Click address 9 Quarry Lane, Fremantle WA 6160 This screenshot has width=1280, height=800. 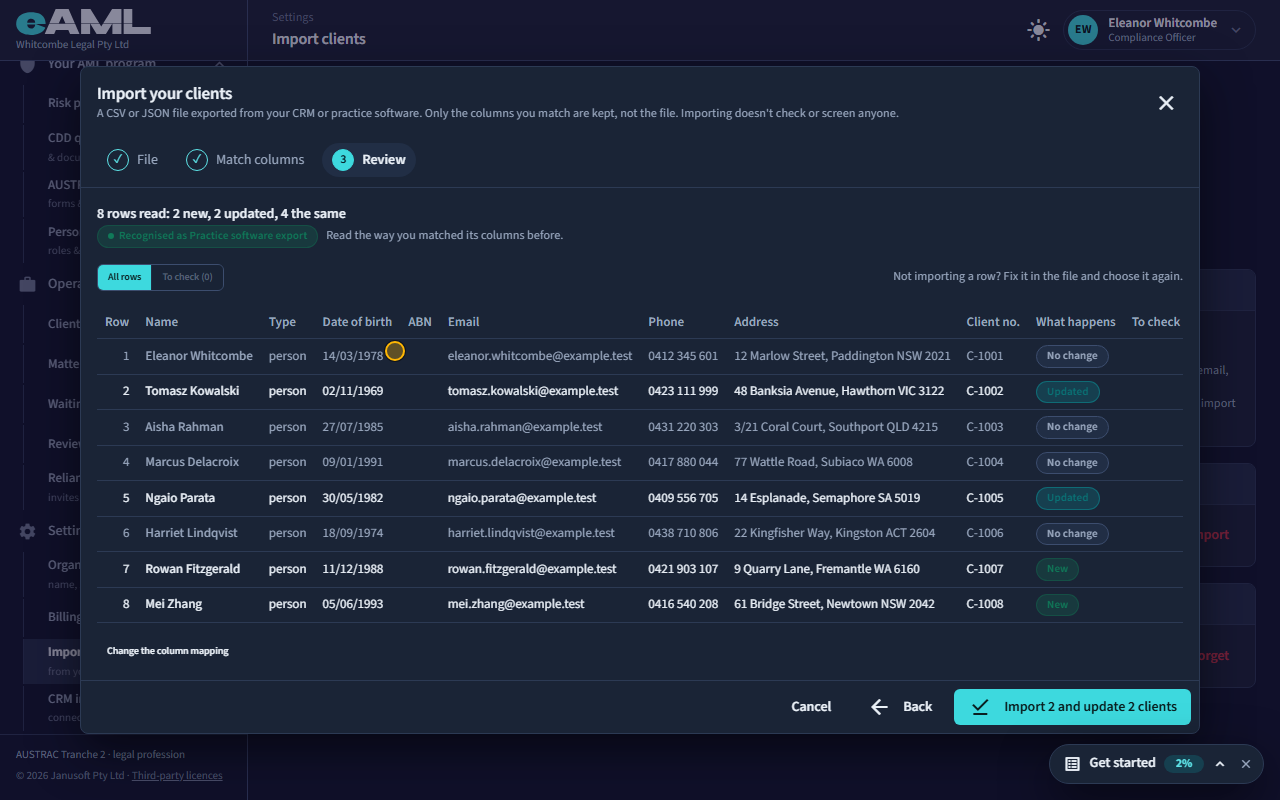click(827, 569)
